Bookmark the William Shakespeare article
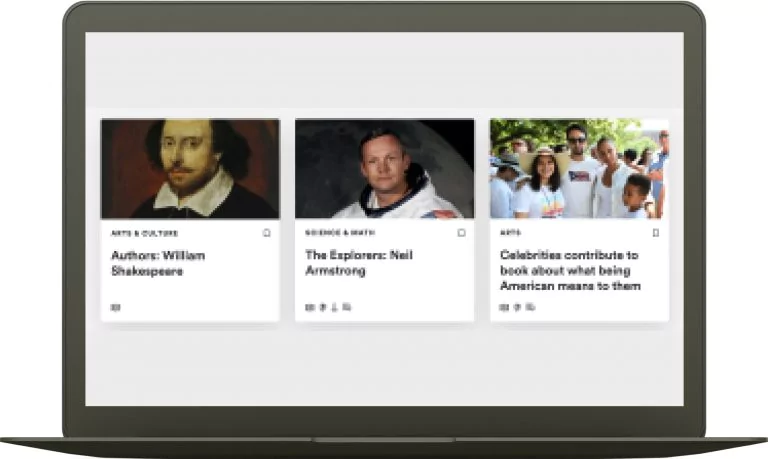The width and height of the screenshot is (768, 459). tap(266, 233)
